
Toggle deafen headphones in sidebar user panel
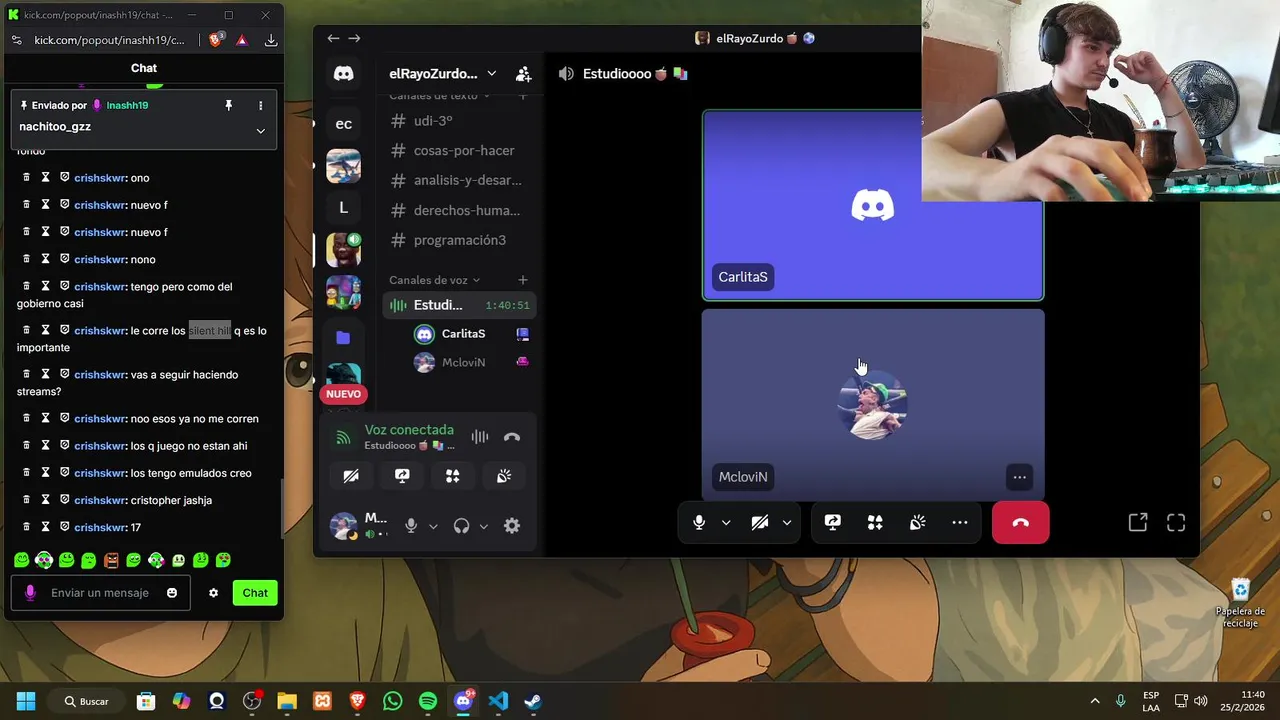tap(461, 526)
